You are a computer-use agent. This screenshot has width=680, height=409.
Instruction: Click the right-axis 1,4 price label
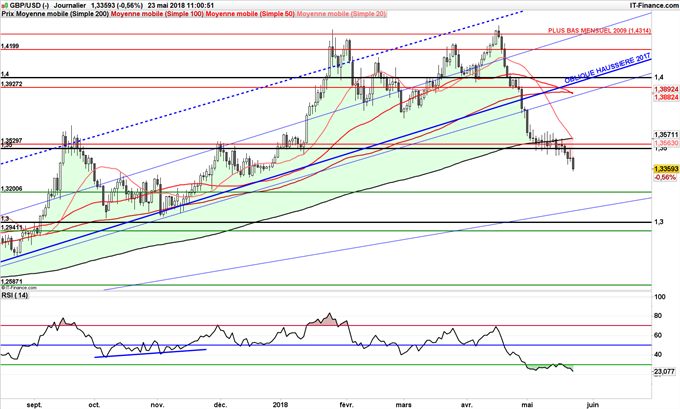point(659,77)
